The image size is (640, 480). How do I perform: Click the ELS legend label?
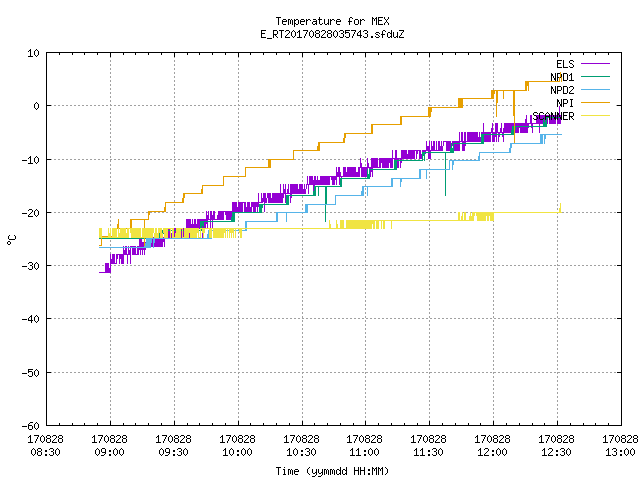click(x=565, y=64)
